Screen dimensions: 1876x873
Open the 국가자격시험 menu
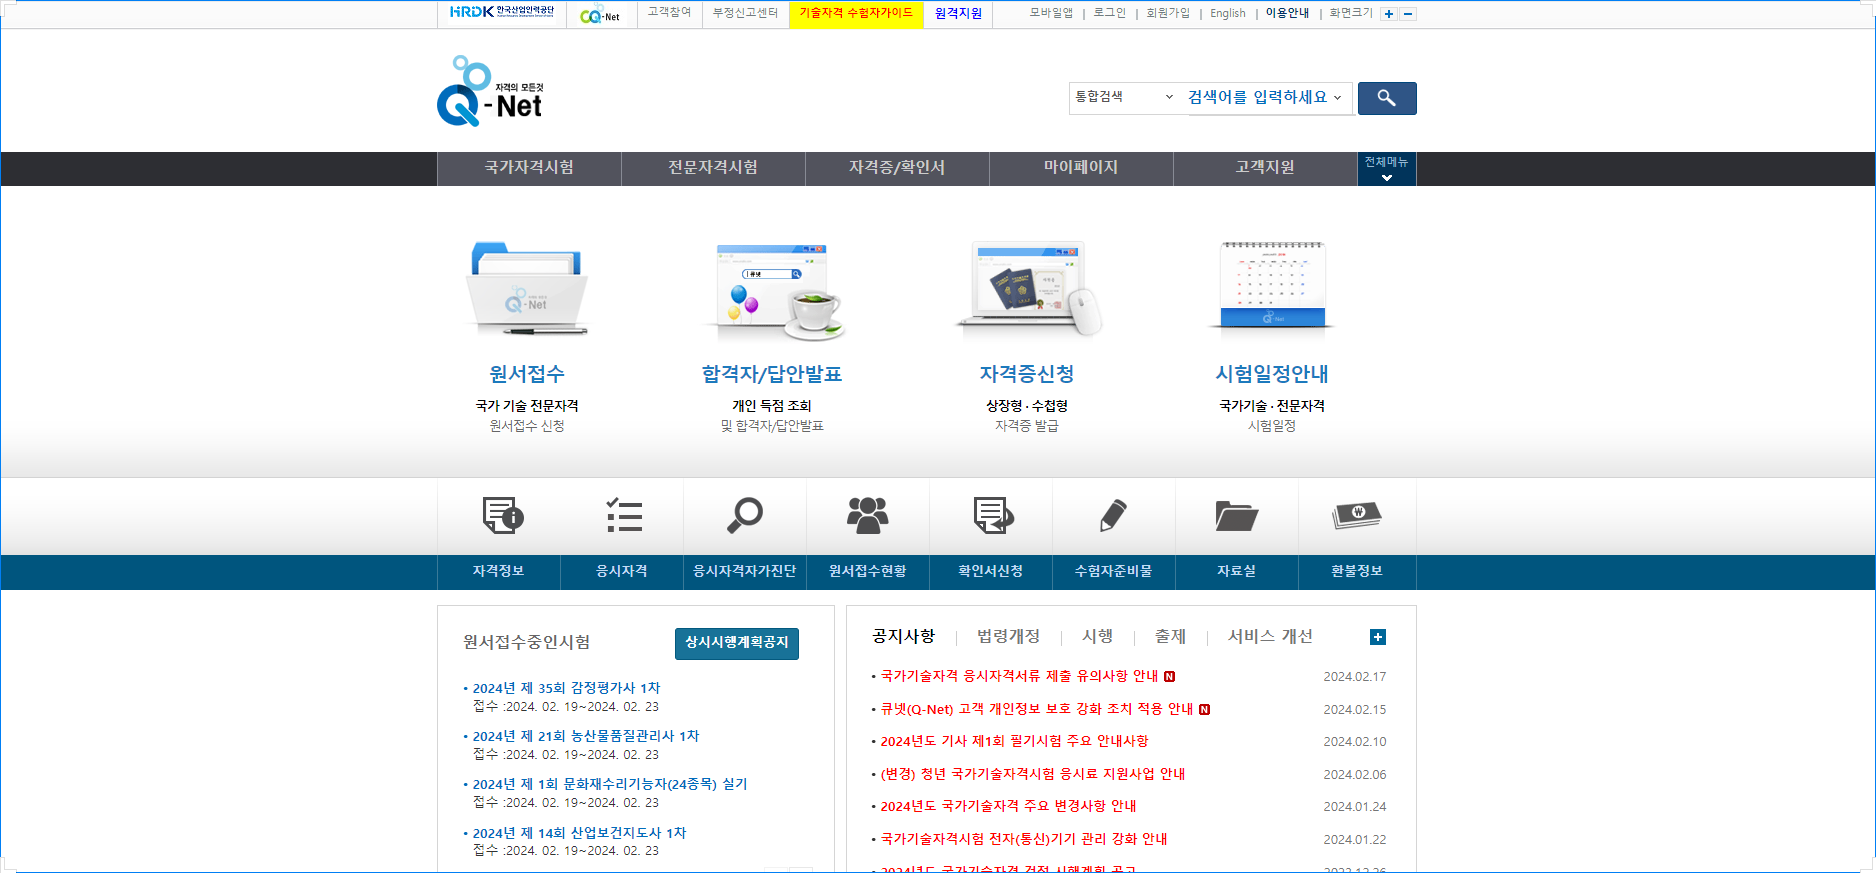click(x=529, y=168)
